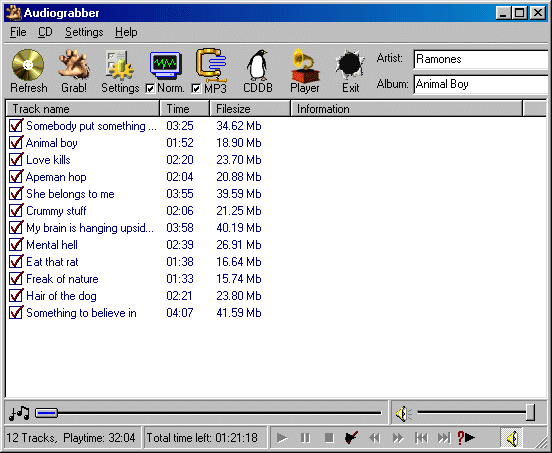This screenshot has height=453, width=552.
Task: Toggle the Norm. checkbox
Action: 150,89
